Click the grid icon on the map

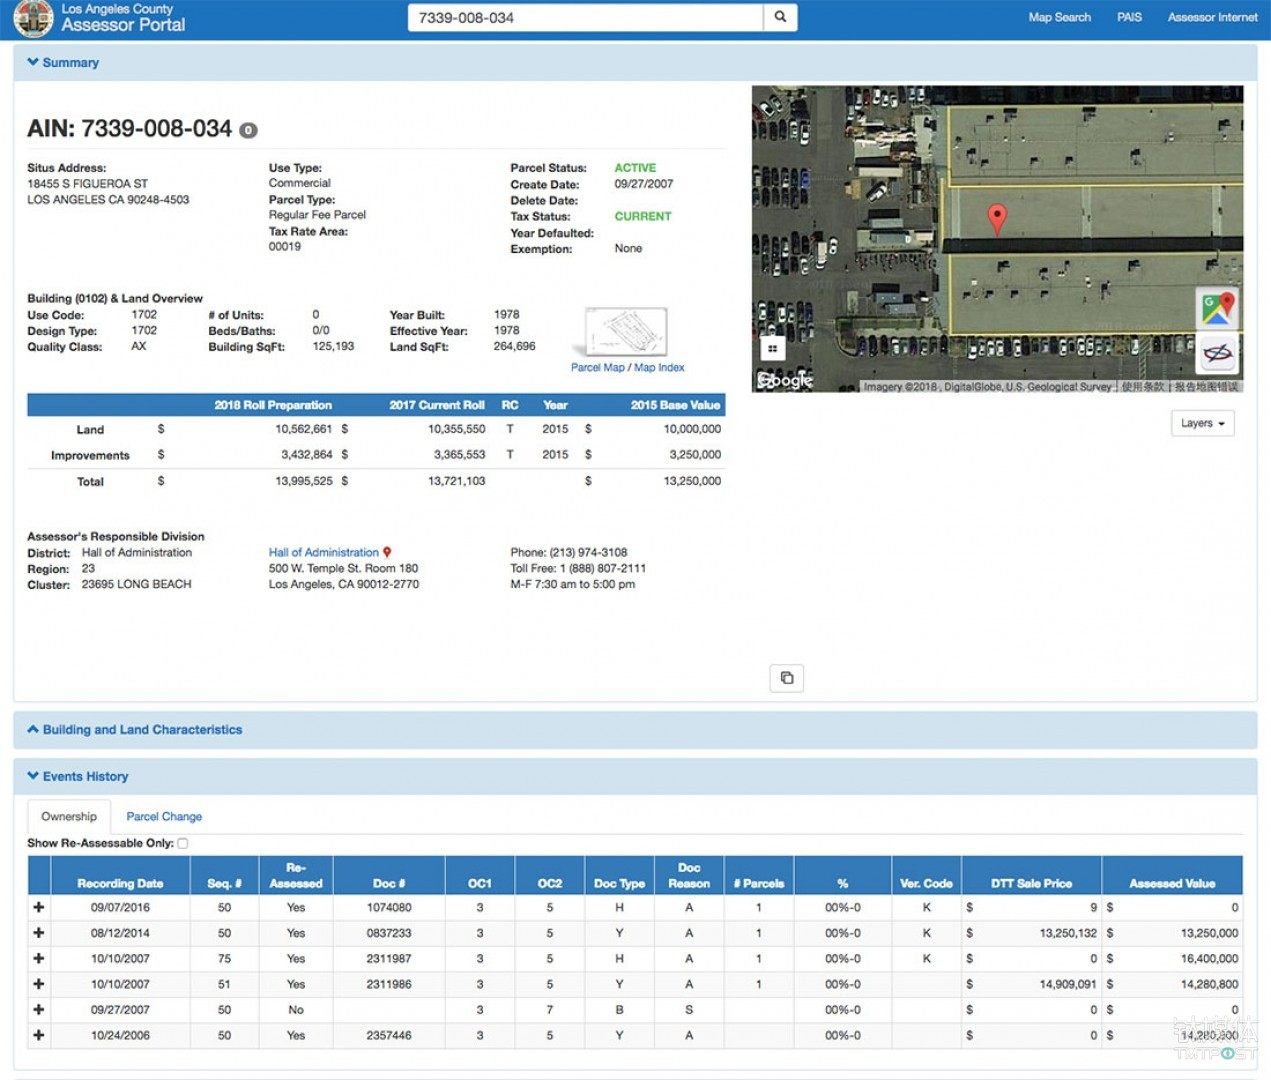coord(772,349)
